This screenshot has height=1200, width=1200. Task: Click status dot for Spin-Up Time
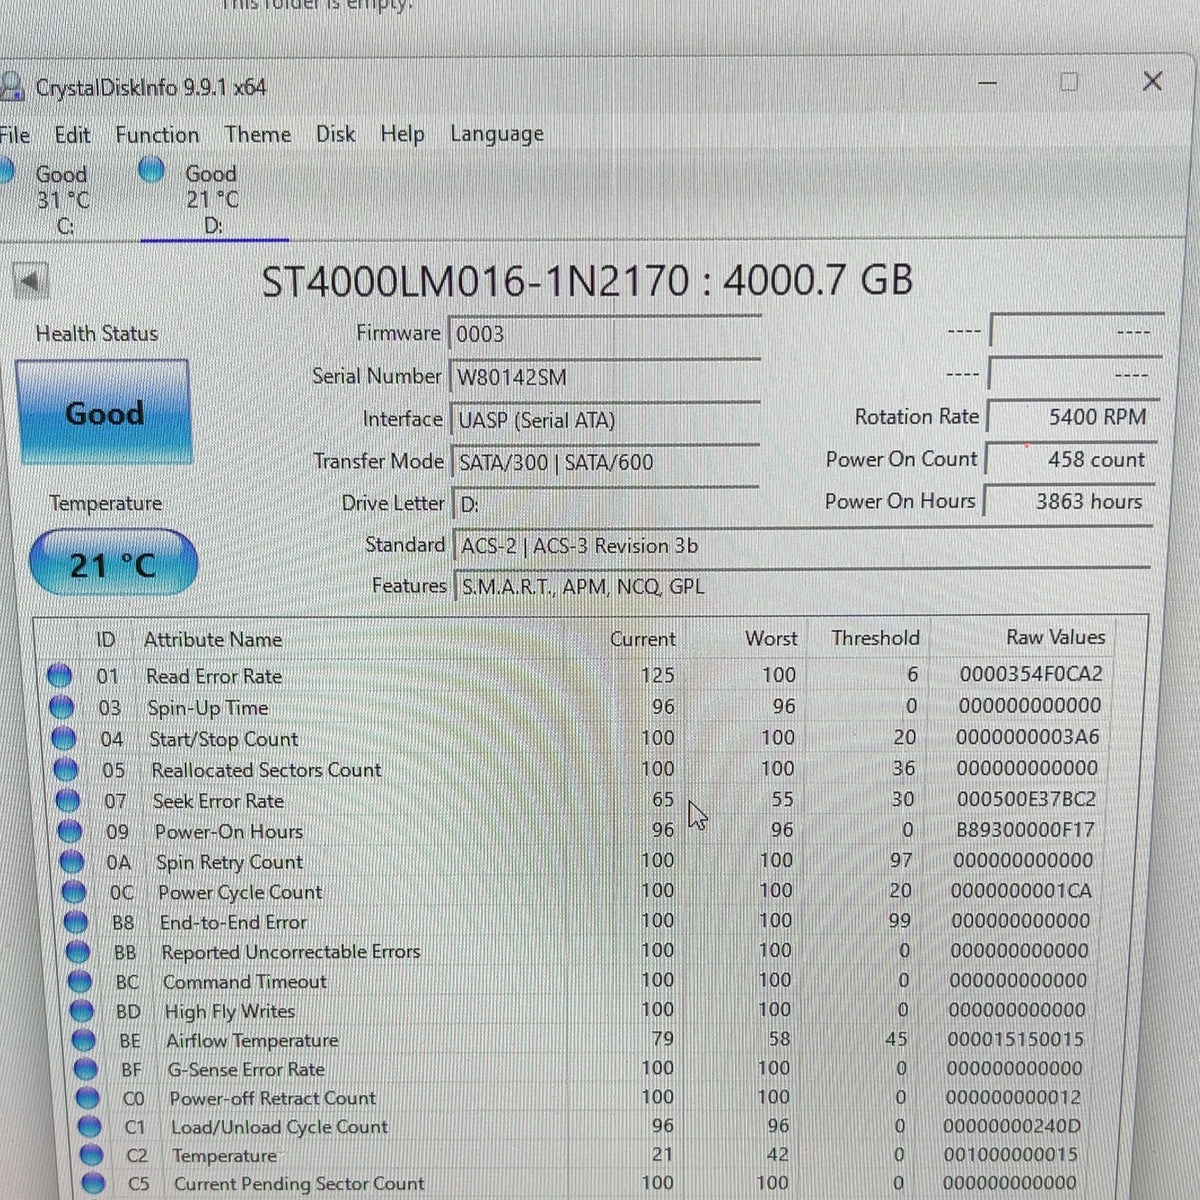pos(62,708)
